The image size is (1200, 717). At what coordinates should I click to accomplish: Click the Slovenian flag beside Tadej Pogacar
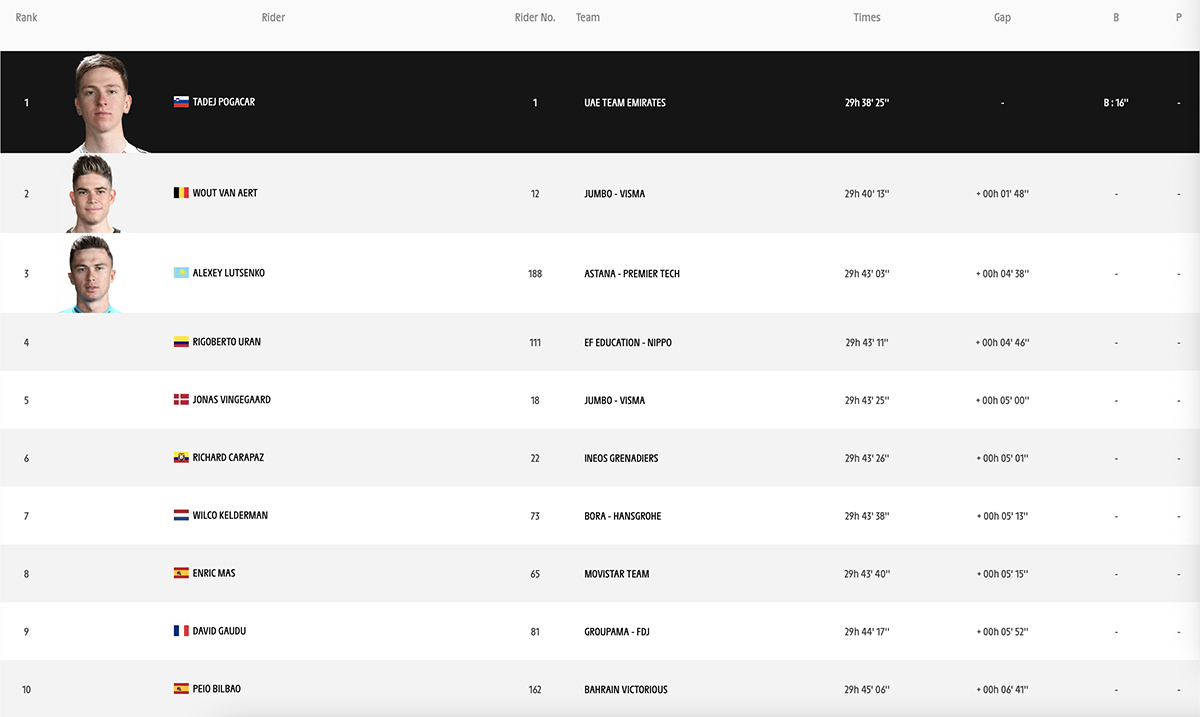pos(181,102)
